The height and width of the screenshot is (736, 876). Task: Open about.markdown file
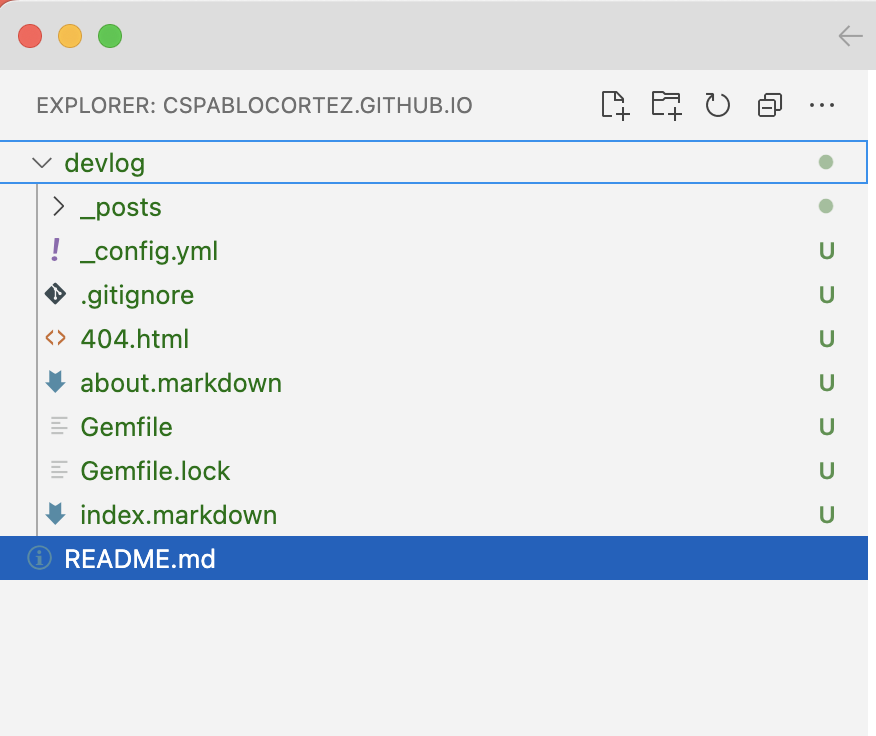coord(434,383)
